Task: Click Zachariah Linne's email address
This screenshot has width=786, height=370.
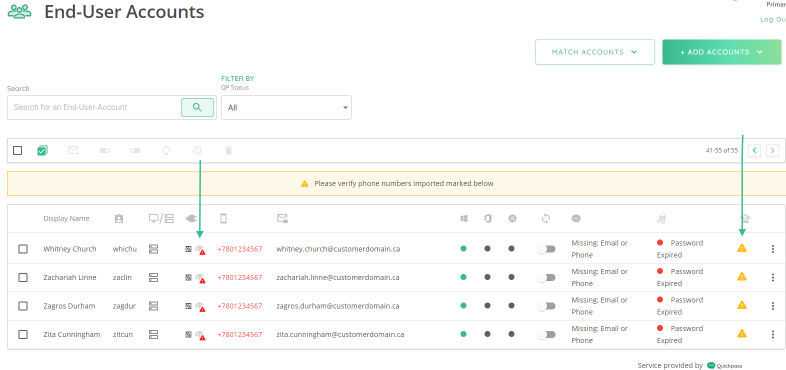Action: coord(337,278)
